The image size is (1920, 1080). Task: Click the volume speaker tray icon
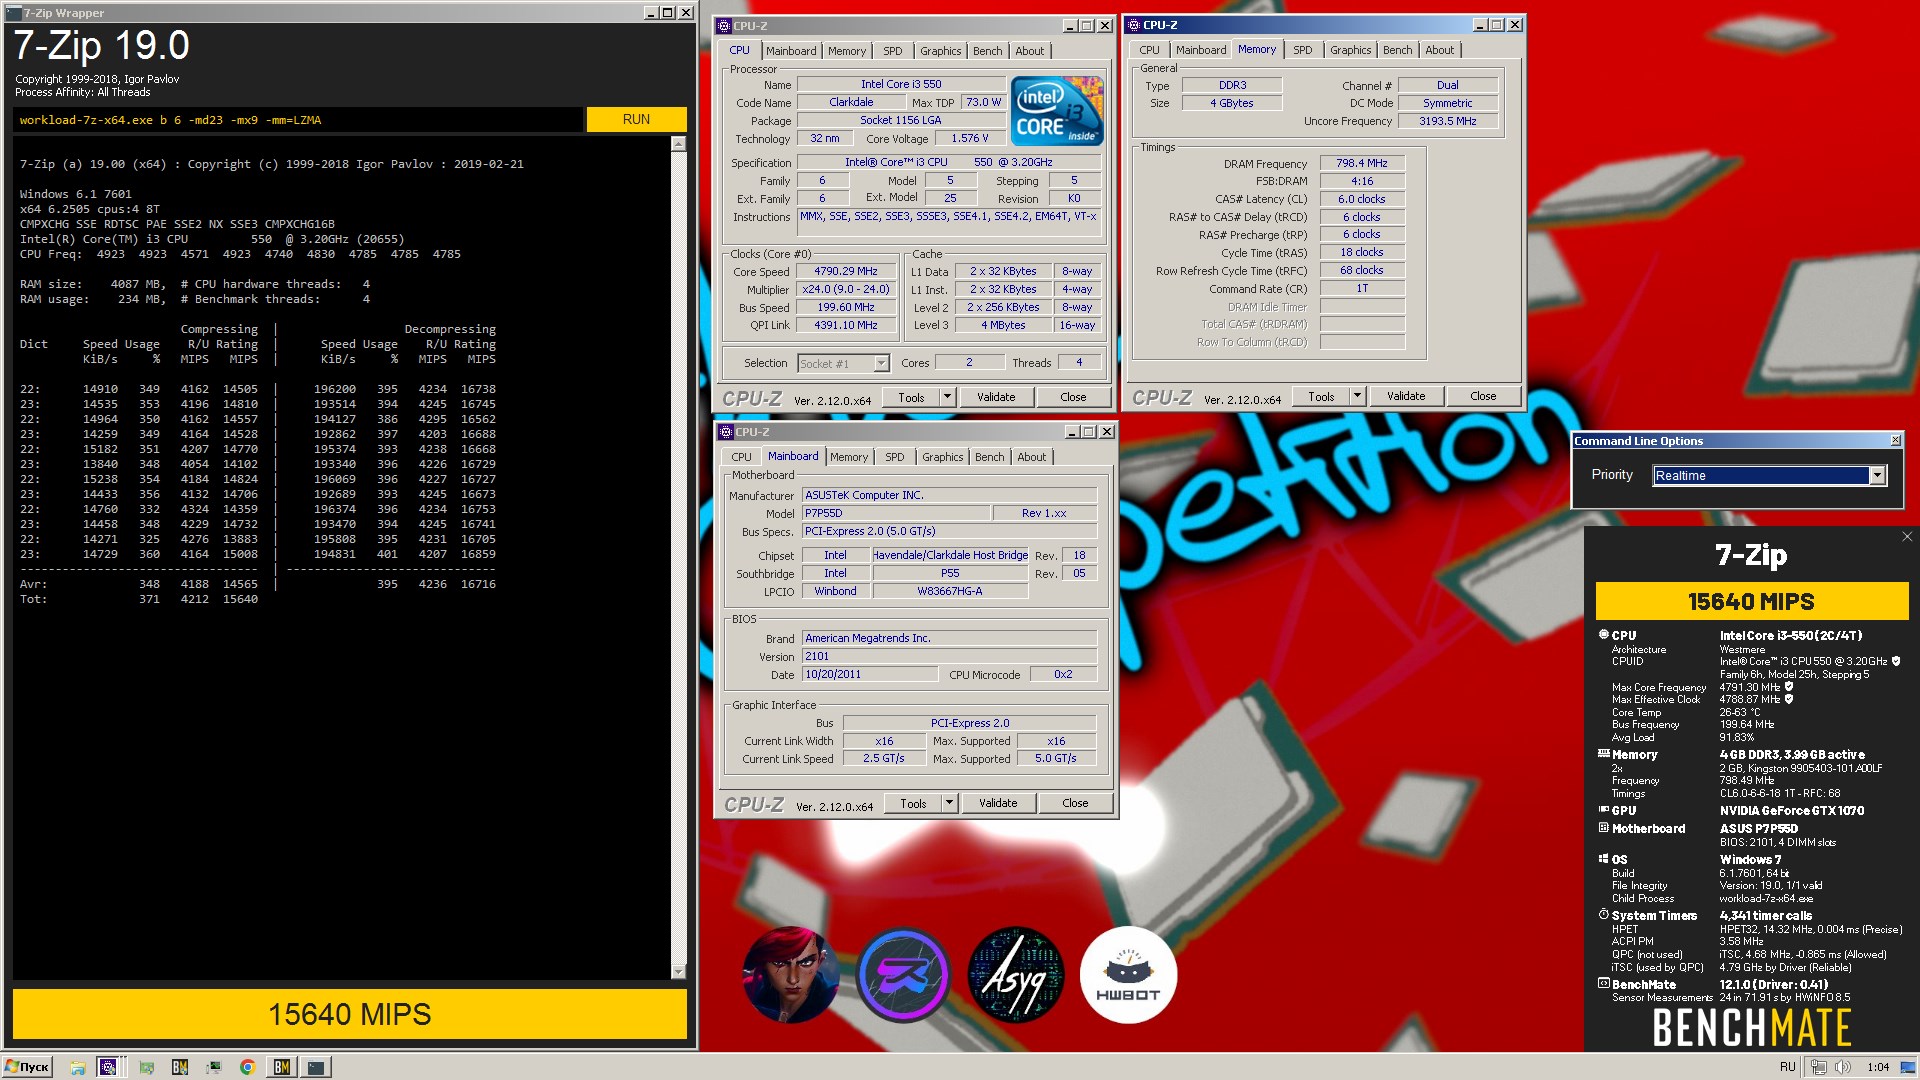1842,1067
